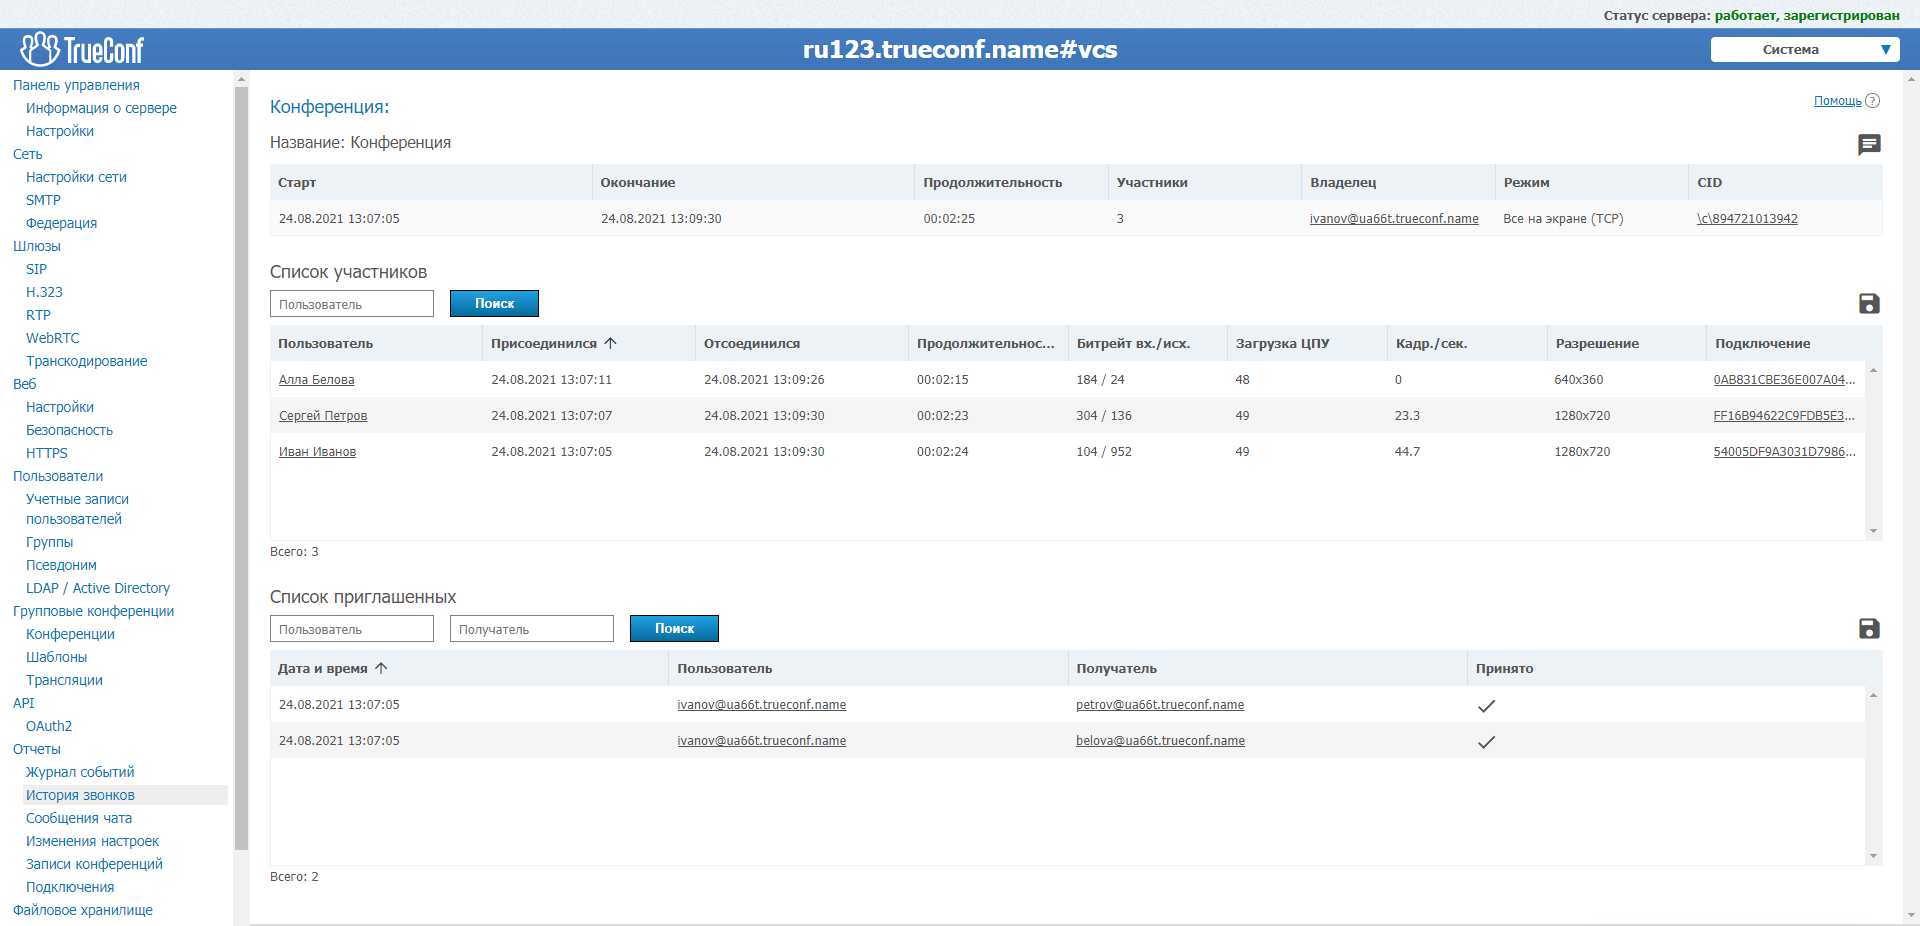
Task: Open participant Алла Белова link
Action: click(316, 380)
